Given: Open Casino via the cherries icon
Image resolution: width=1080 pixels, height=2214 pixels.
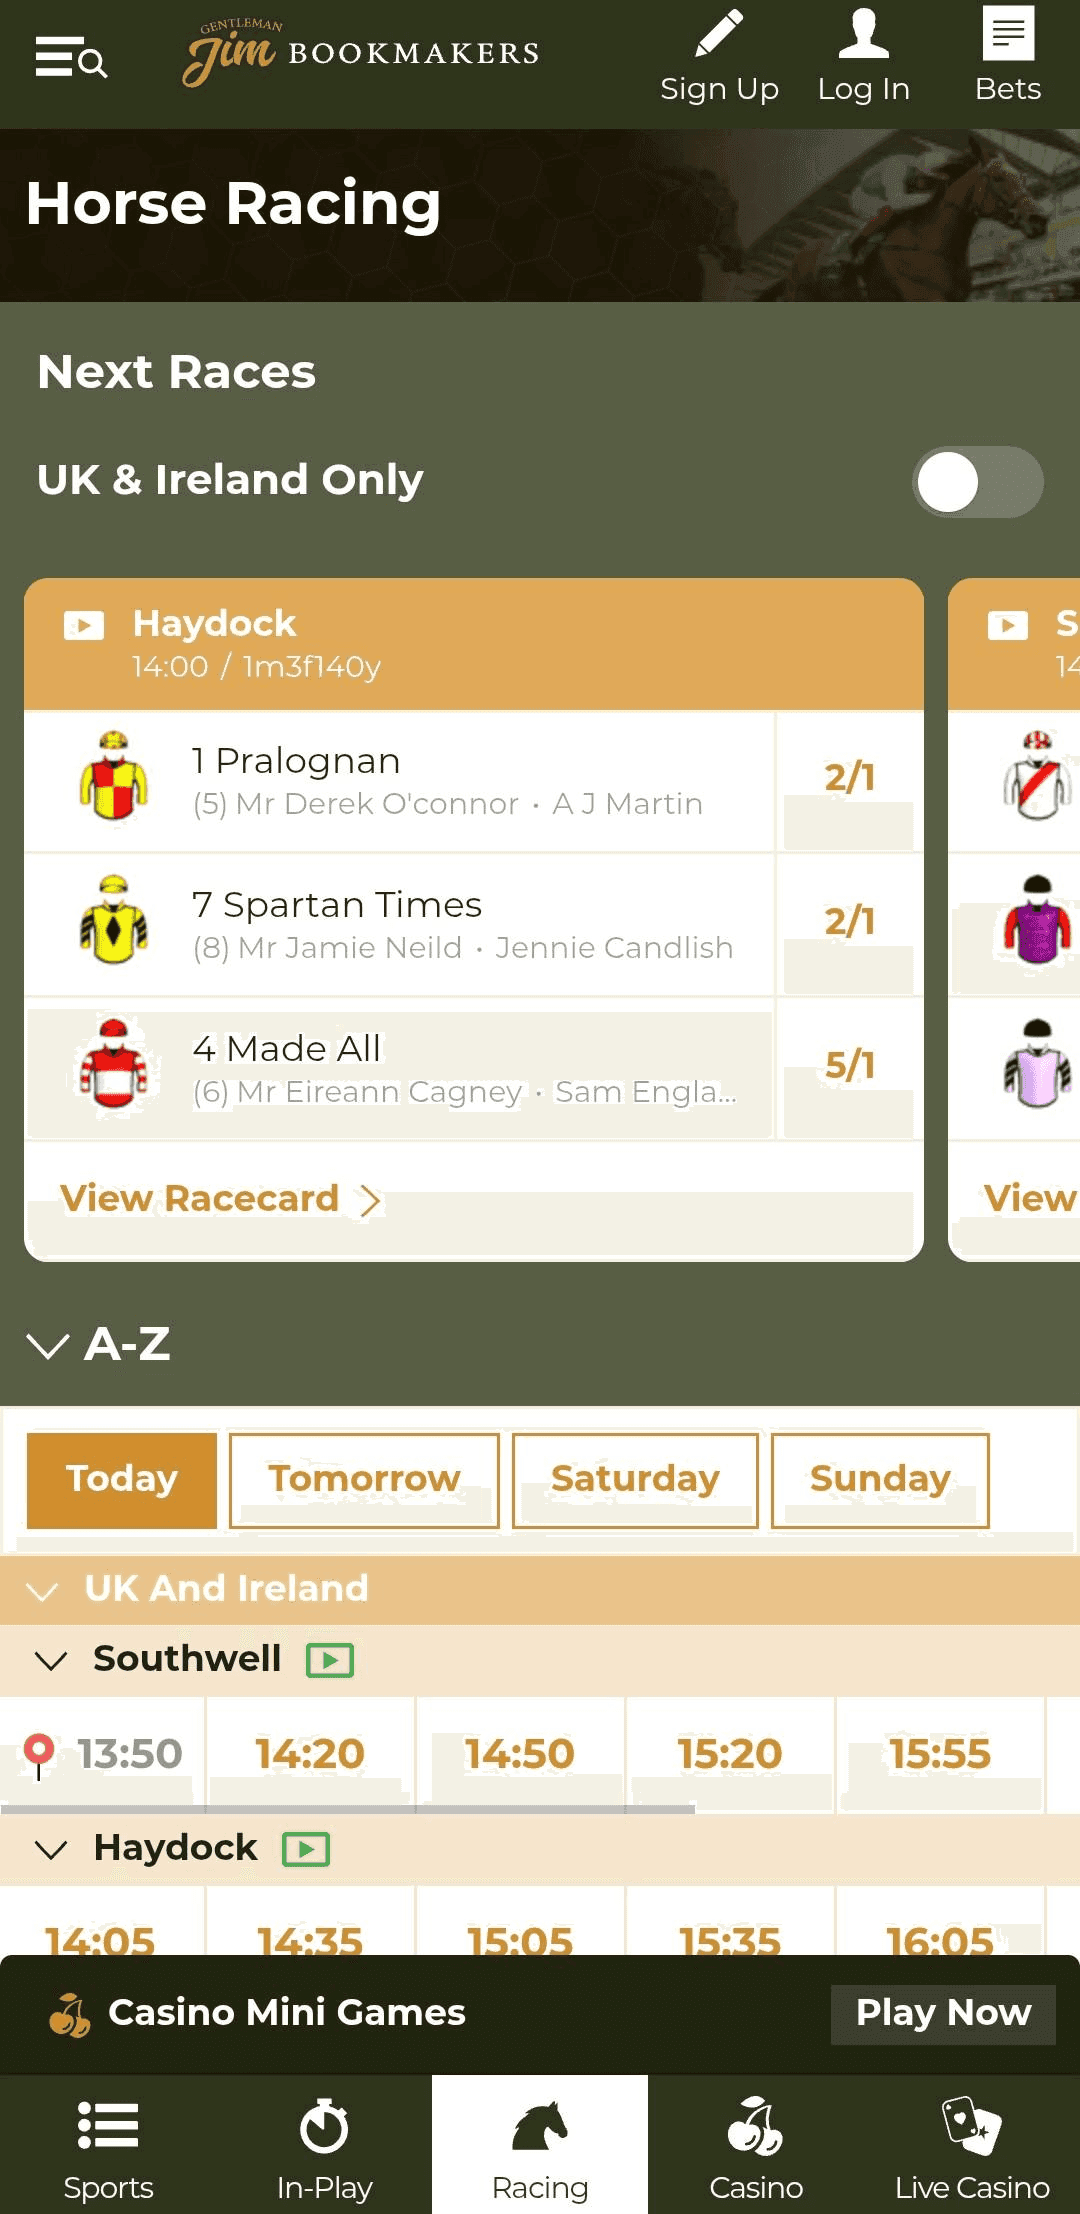Looking at the screenshot, I should [x=755, y=2126].
